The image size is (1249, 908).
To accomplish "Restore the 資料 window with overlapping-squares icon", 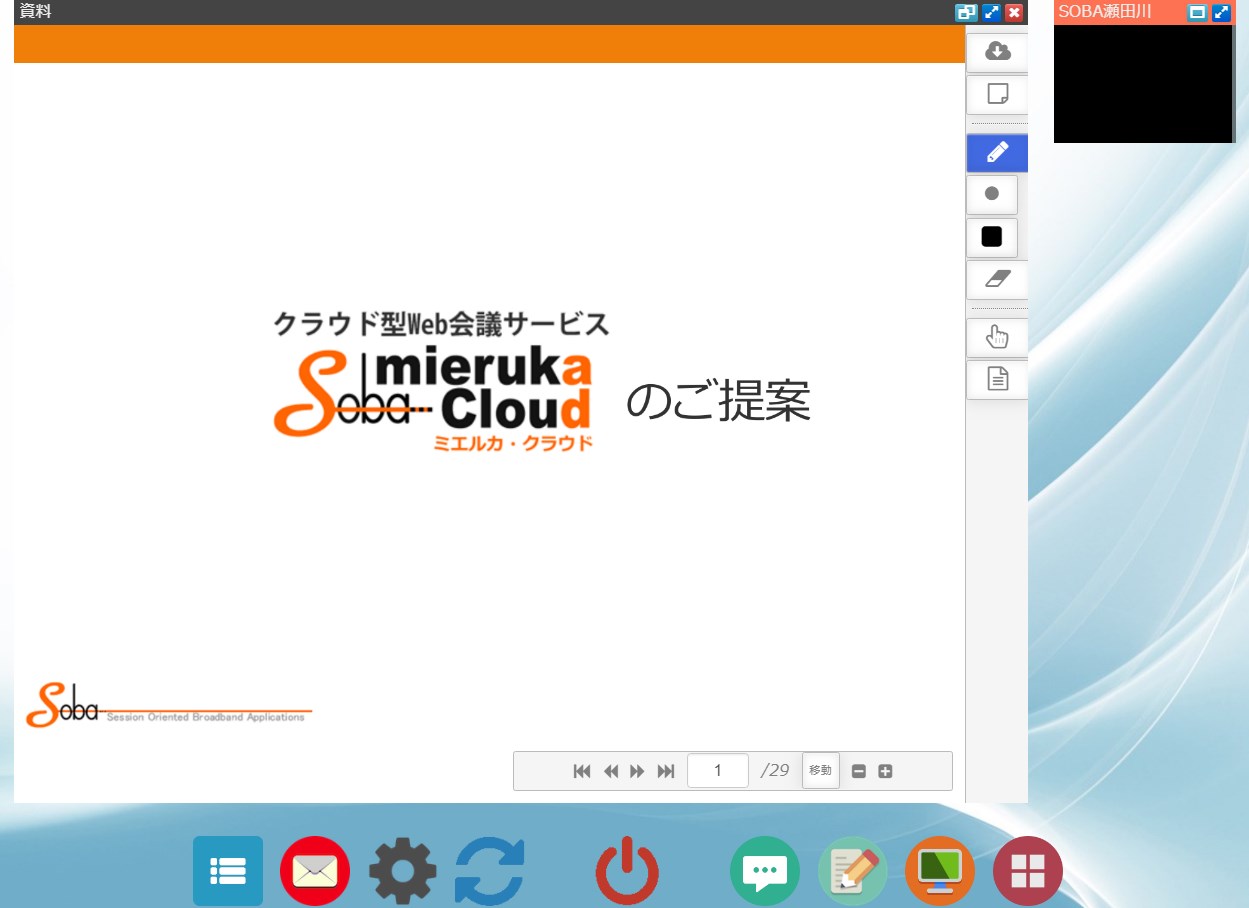I will click(966, 13).
